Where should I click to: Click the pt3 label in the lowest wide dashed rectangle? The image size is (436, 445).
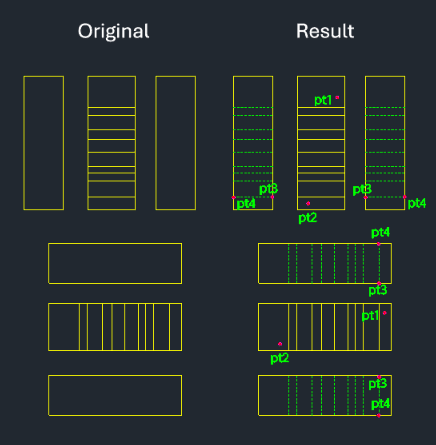point(378,384)
